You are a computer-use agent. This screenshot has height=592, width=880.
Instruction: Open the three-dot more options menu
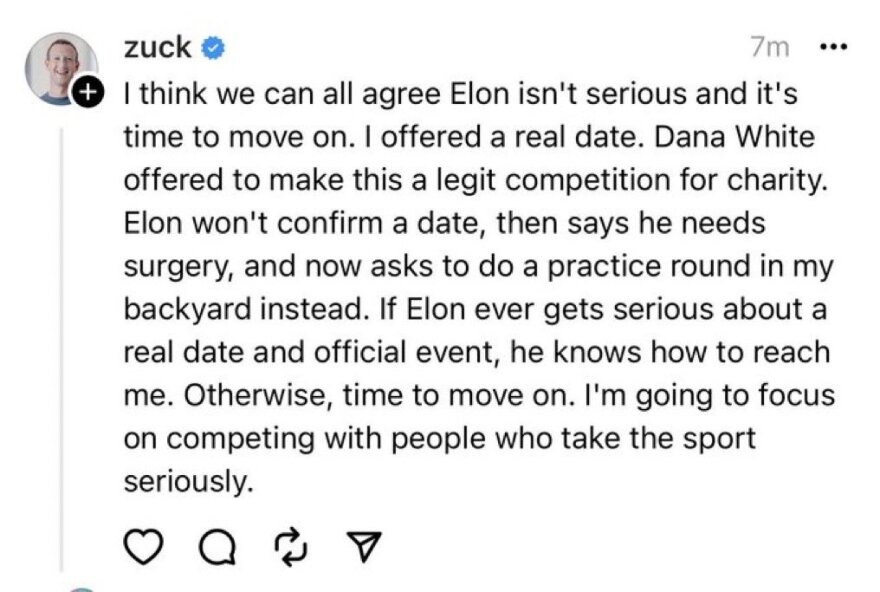[832, 47]
